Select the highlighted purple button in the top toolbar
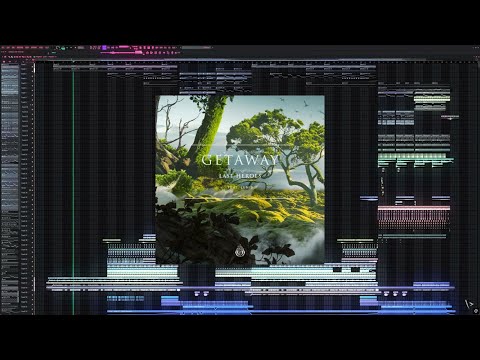The height and width of the screenshot is (360, 480). point(104,48)
